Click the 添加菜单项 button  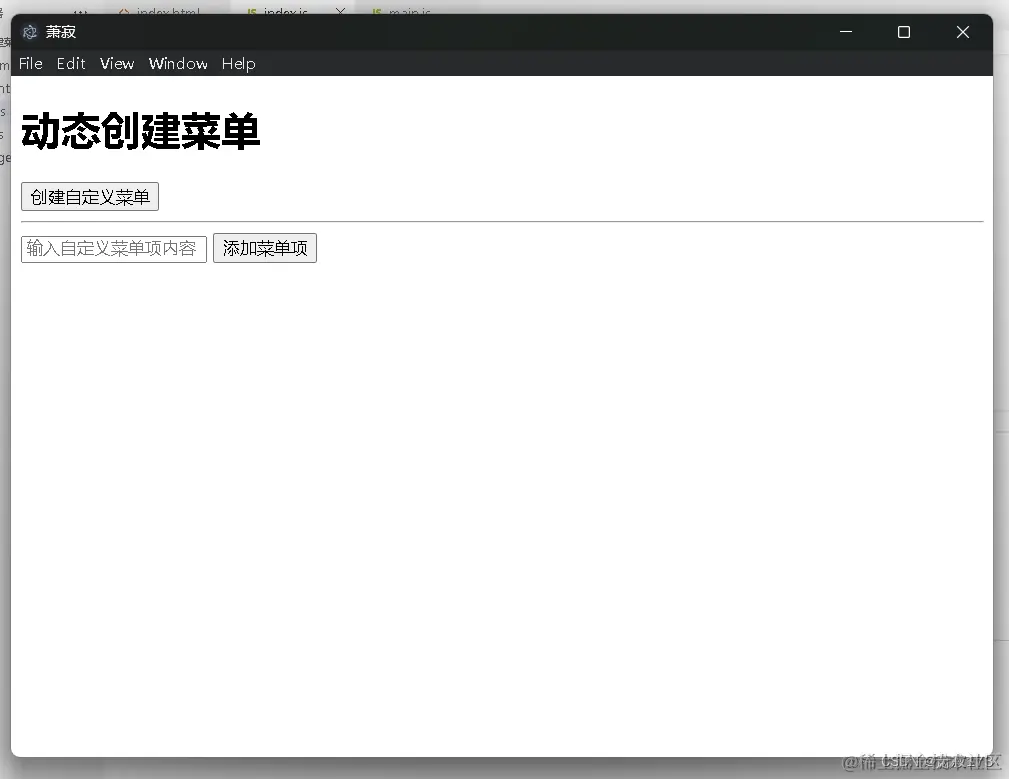coord(264,248)
